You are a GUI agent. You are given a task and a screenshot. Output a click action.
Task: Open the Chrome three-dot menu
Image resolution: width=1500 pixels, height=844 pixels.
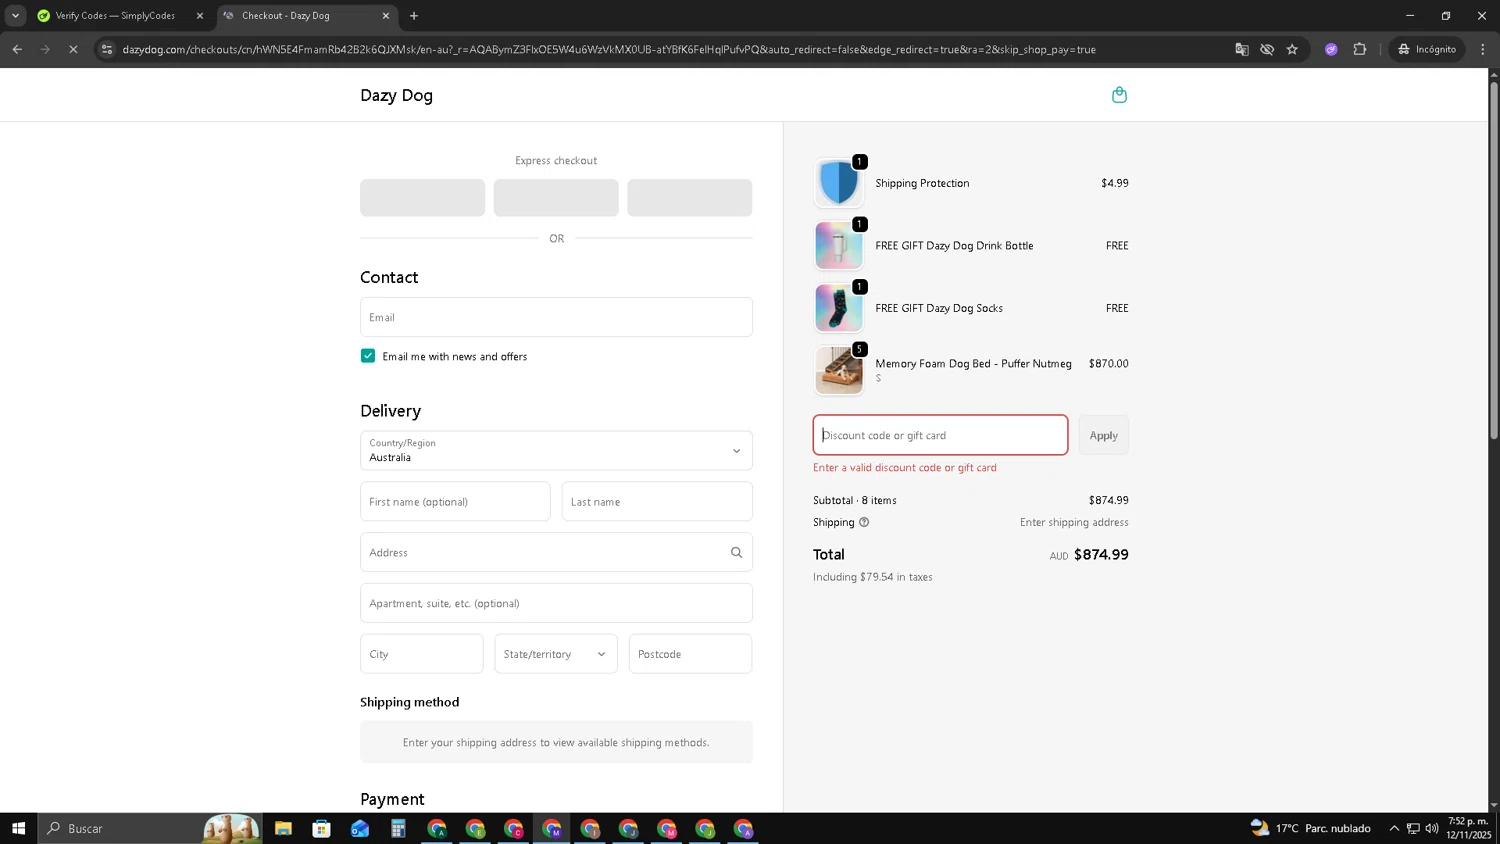pyautogui.click(x=1482, y=49)
